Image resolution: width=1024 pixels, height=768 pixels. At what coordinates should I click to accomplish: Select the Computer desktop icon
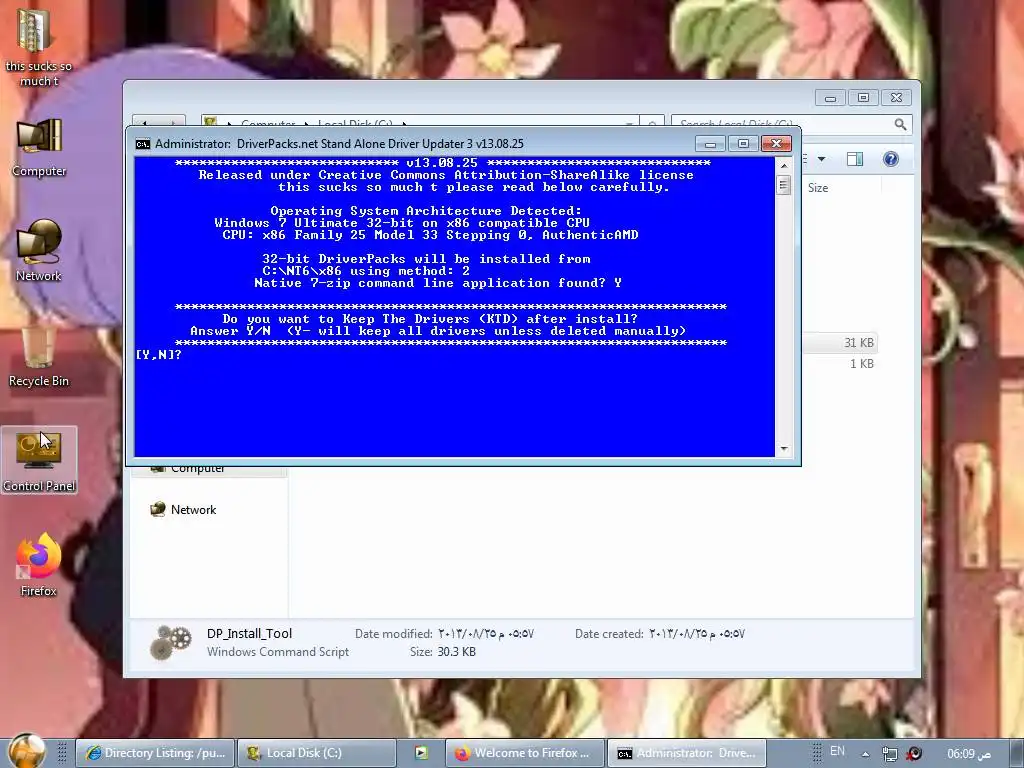[x=39, y=148]
